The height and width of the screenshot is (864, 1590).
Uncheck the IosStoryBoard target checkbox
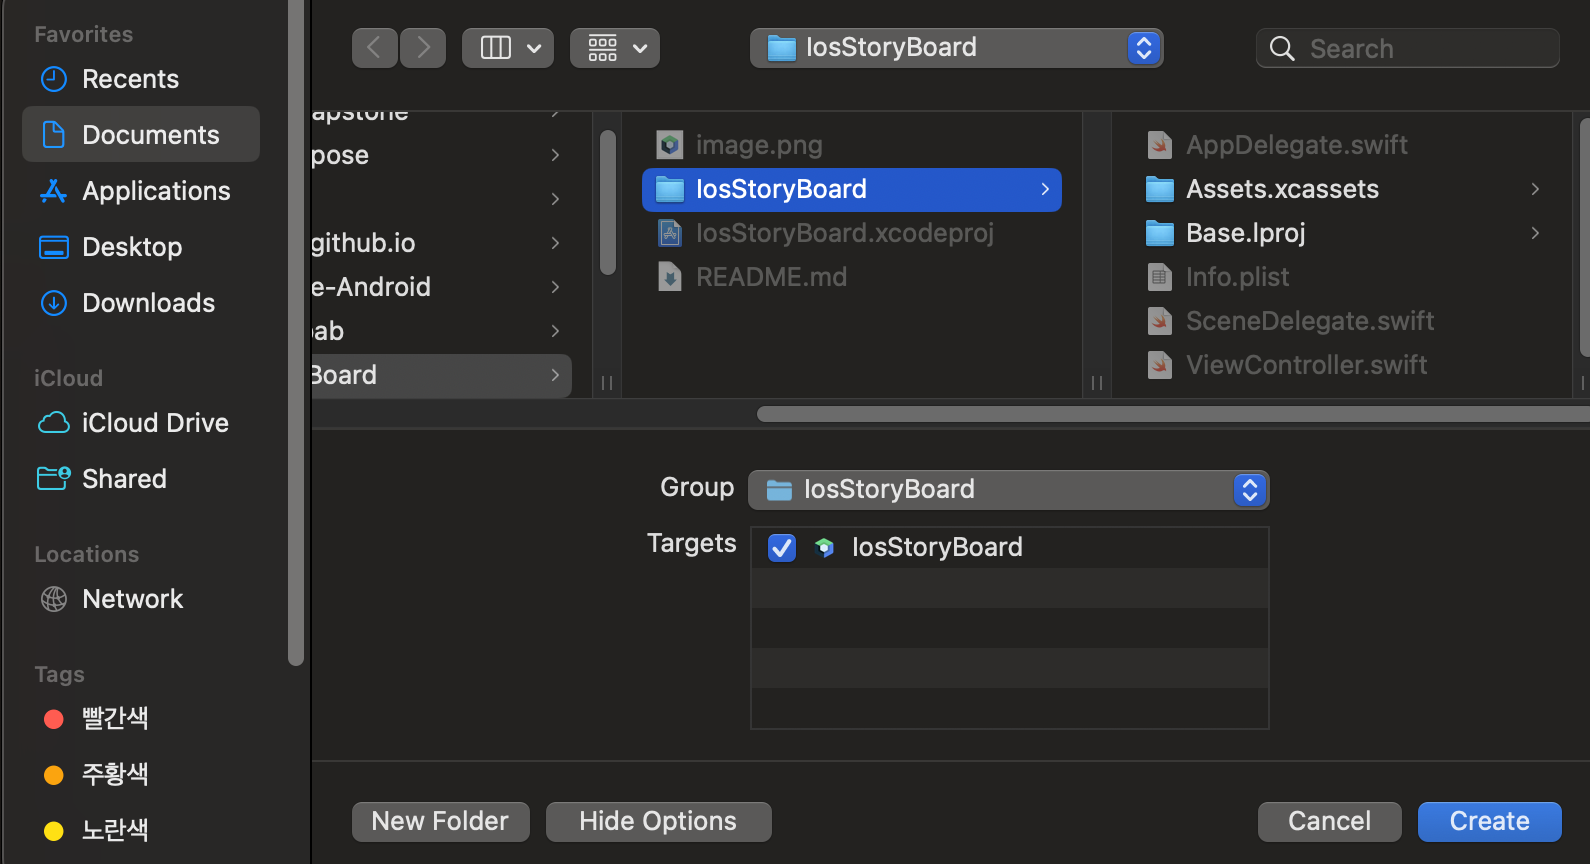[782, 547]
